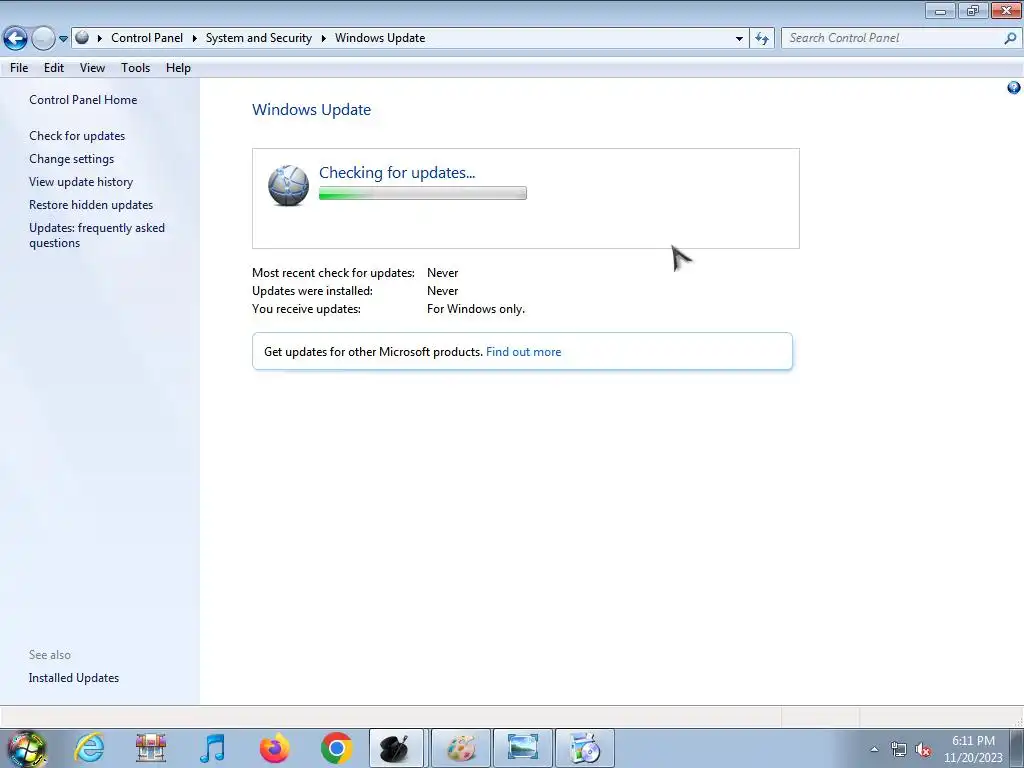Launch Internet Explorer from taskbar
The height and width of the screenshot is (768, 1024).
(89, 748)
